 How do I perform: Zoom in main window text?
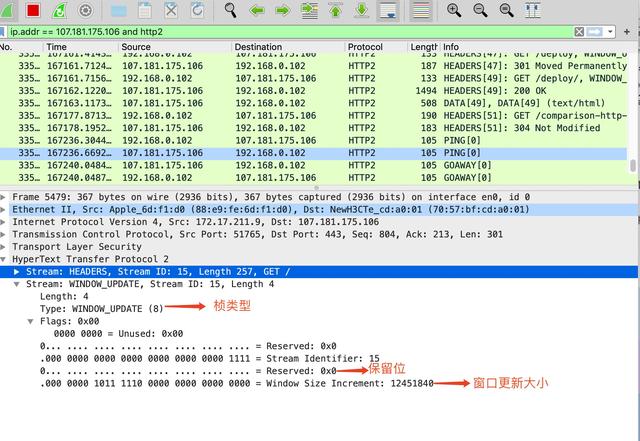pyautogui.click(x=454, y=10)
